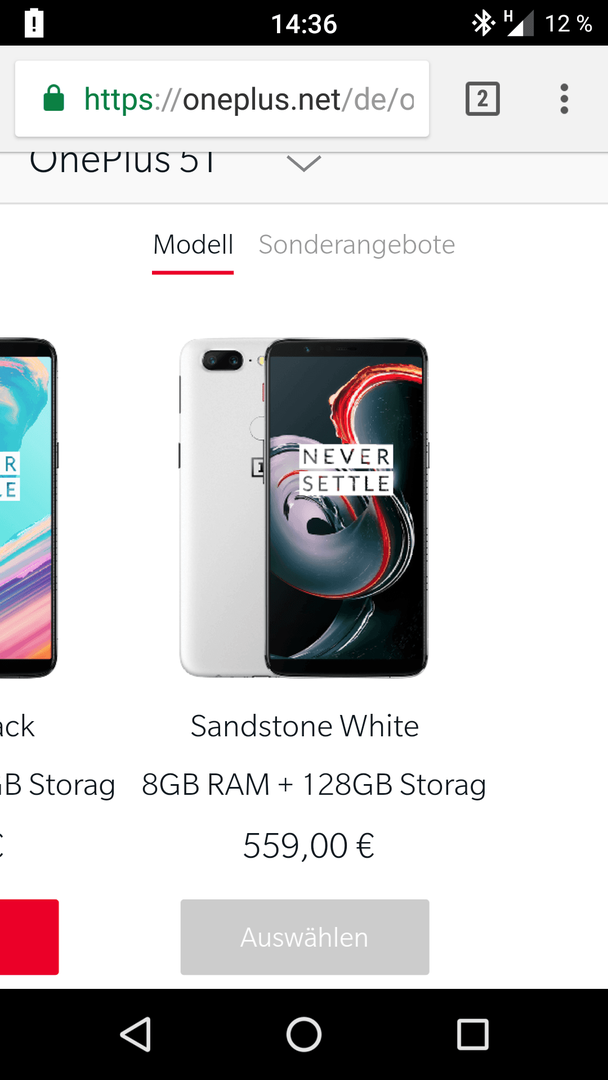This screenshot has width=608, height=1080.
Task: Open recent apps with the square button
Action: [x=472, y=1035]
